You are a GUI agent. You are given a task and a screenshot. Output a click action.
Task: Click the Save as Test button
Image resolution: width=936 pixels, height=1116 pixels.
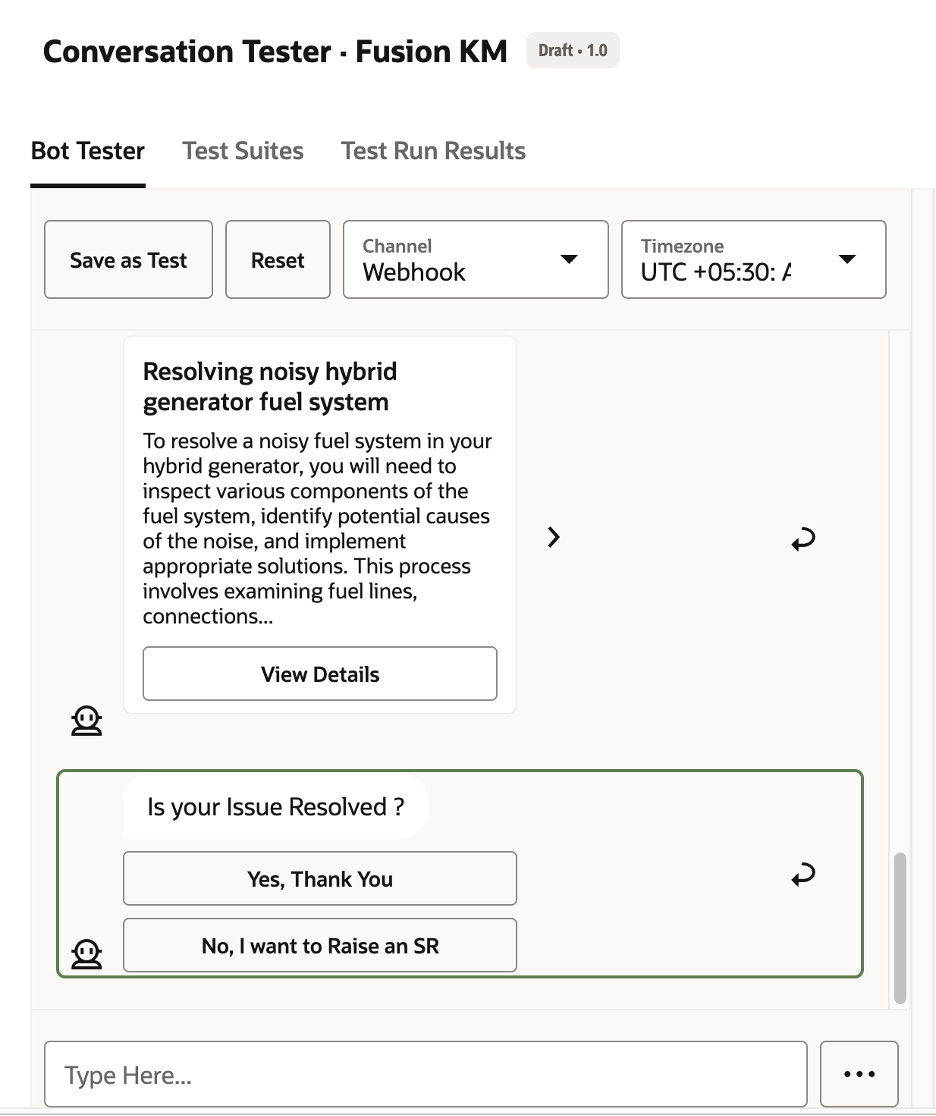click(128, 259)
